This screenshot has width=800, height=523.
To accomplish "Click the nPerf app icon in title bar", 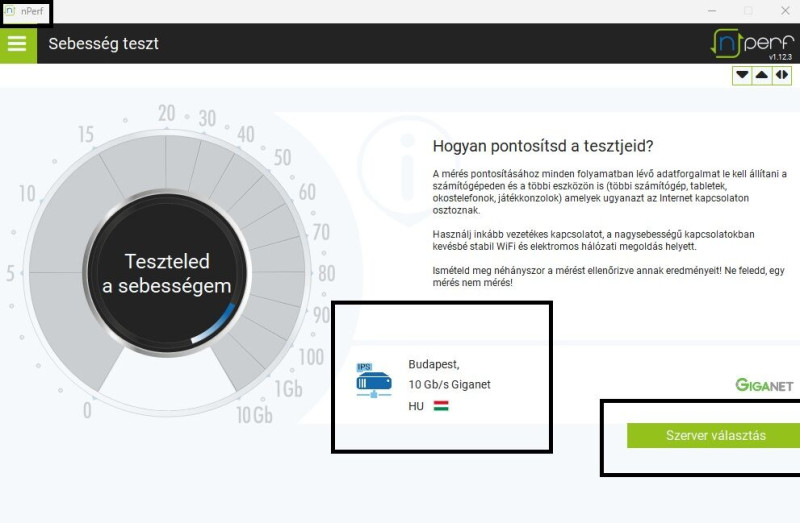I will (10, 11).
